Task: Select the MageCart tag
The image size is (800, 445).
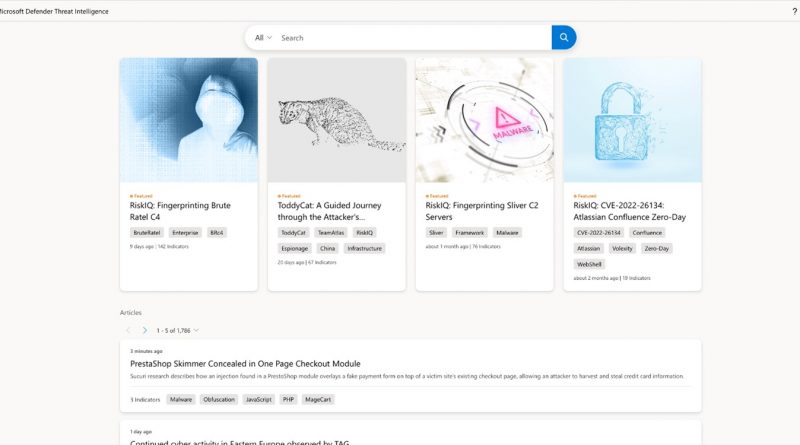Action: [318, 400]
